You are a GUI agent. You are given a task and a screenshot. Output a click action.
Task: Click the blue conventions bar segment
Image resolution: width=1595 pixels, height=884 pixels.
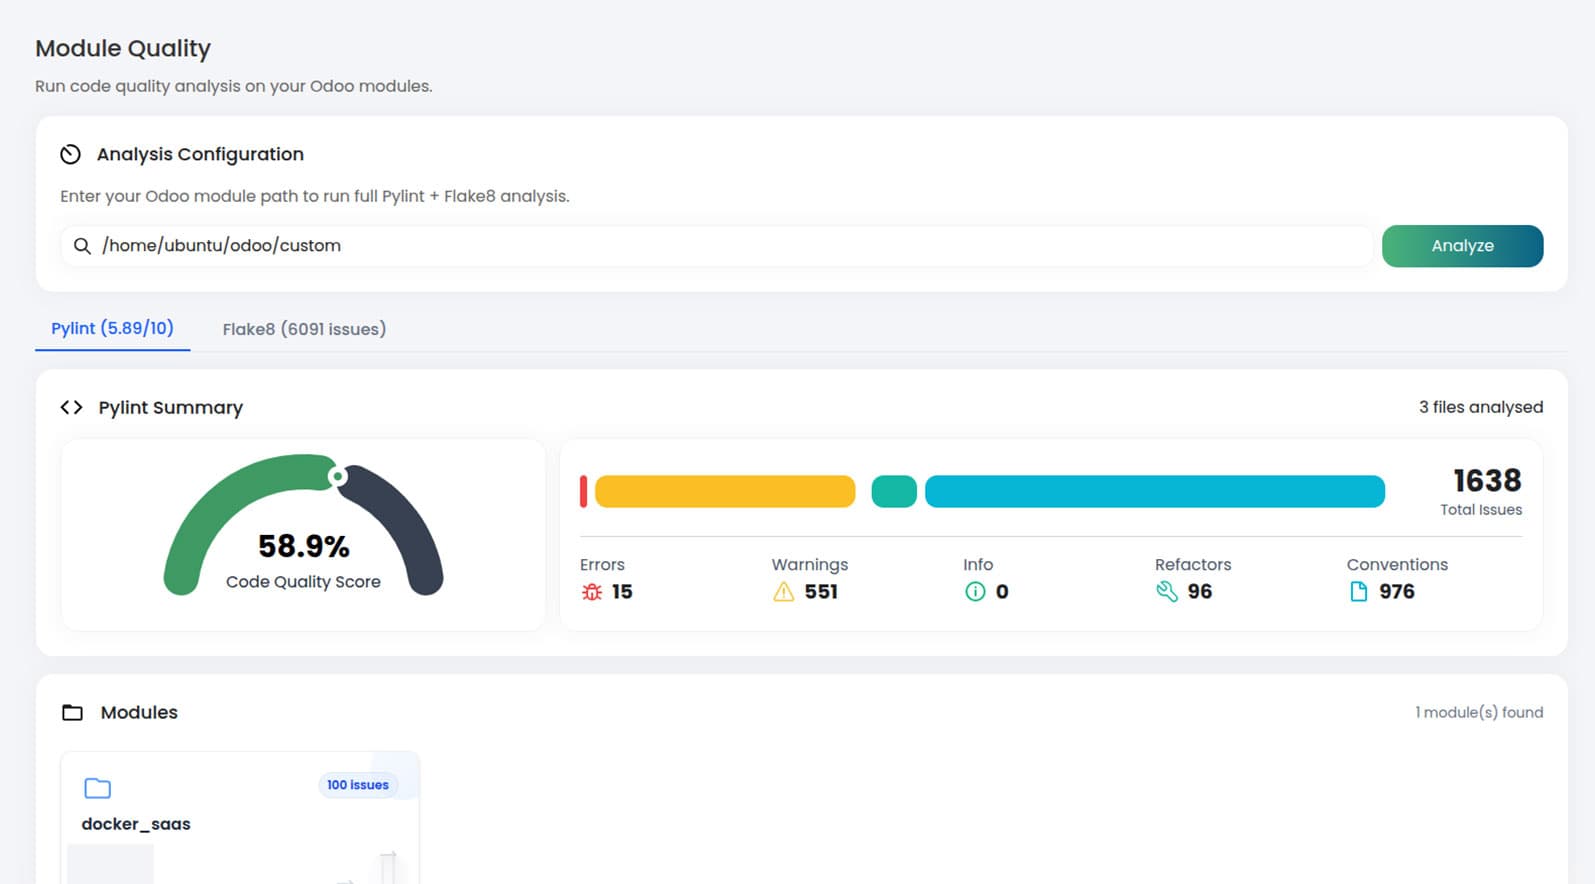[x=1154, y=492]
